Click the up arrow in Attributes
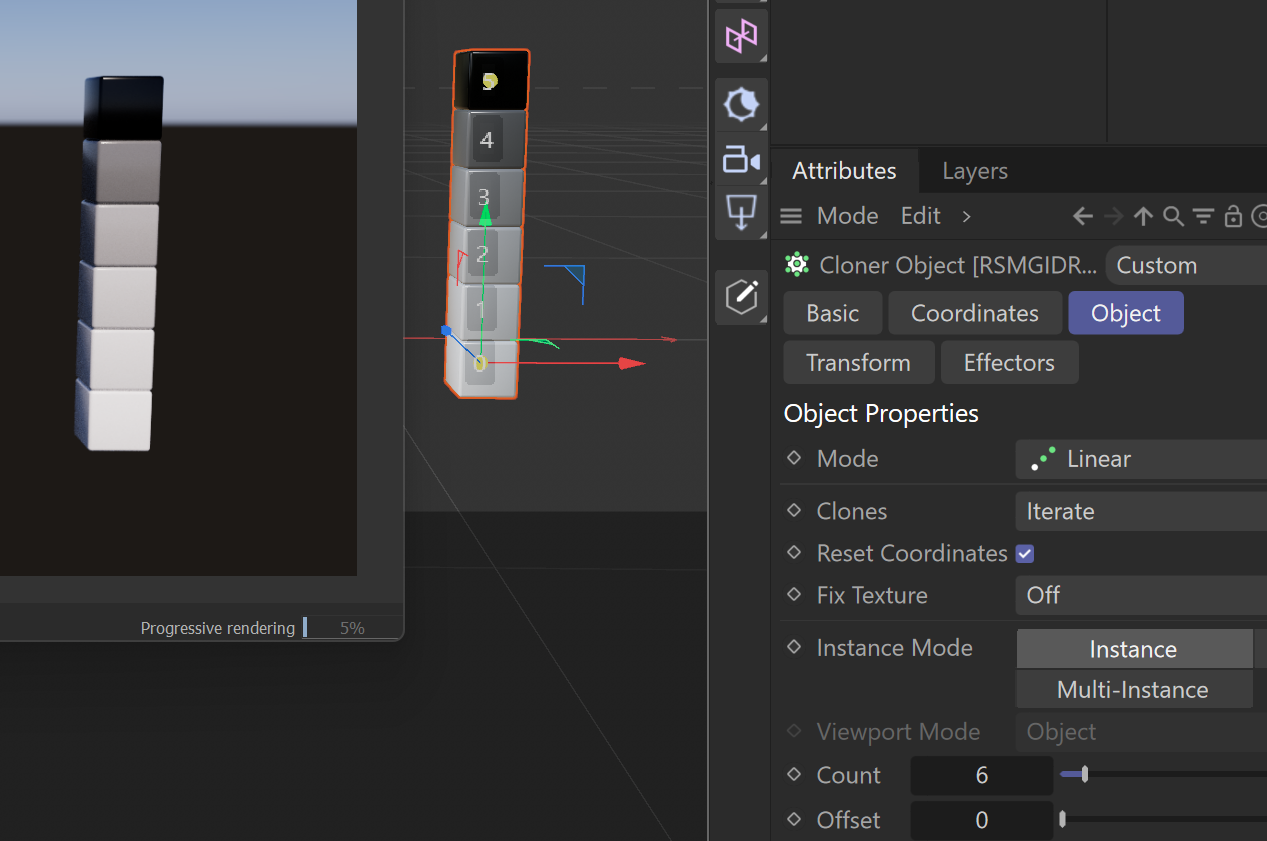The width and height of the screenshot is (1267, 841). 1144,216
